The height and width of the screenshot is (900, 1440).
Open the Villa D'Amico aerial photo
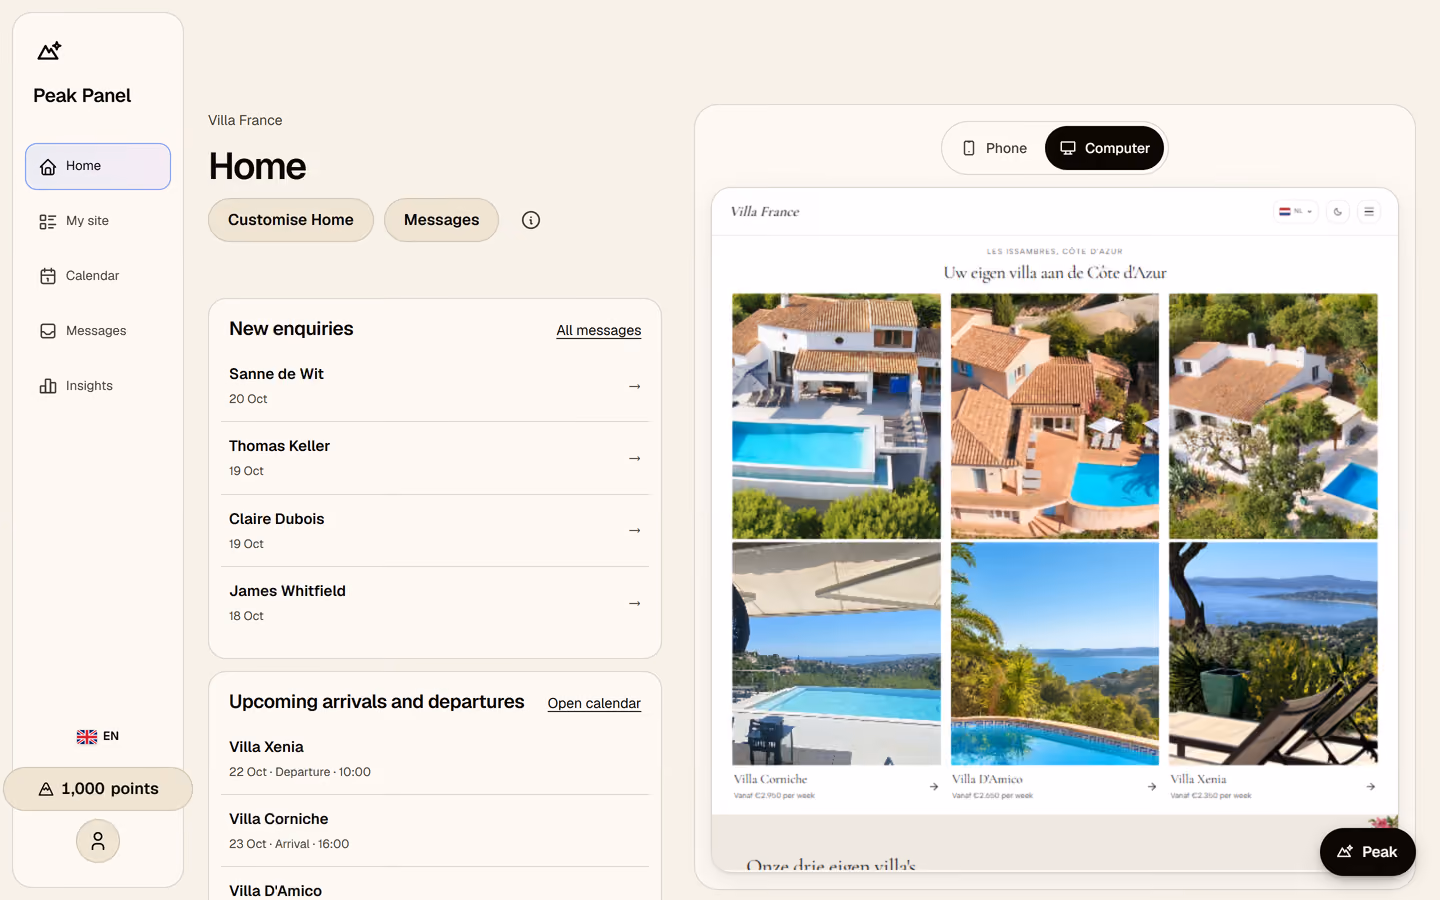[x=1055, y=416]
